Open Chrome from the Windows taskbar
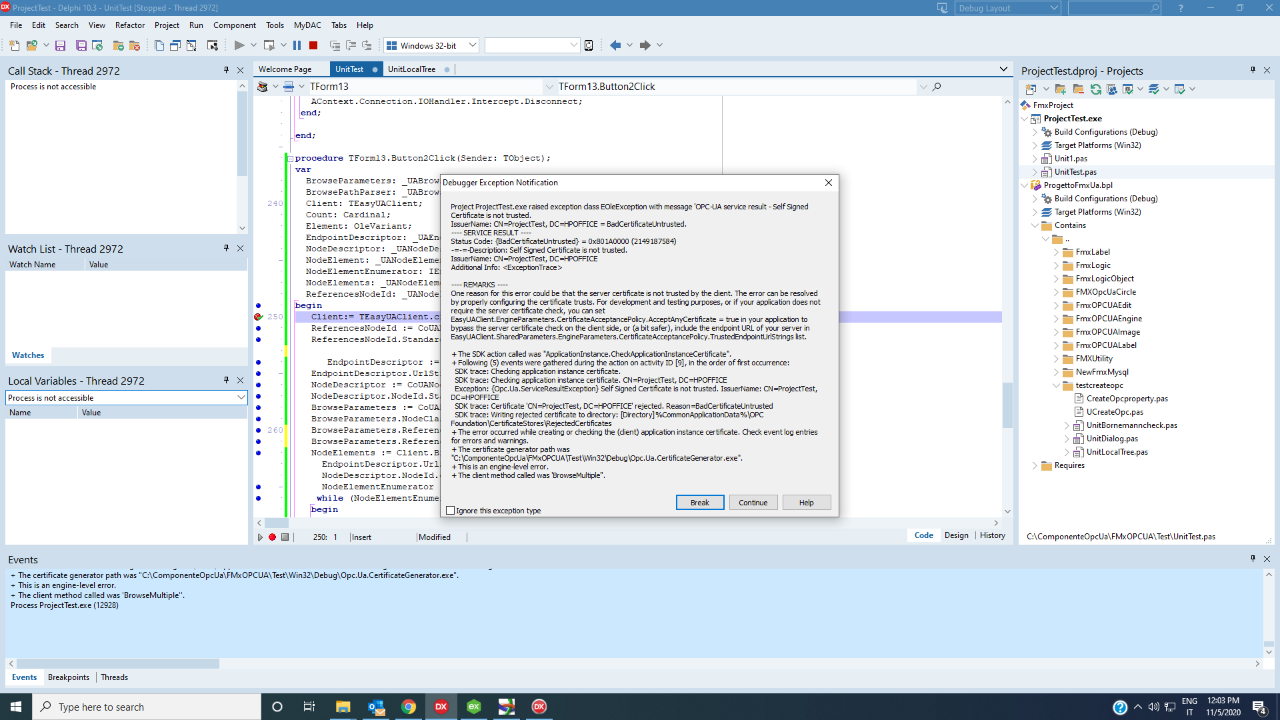1280x720 pixels. point(408,706)
